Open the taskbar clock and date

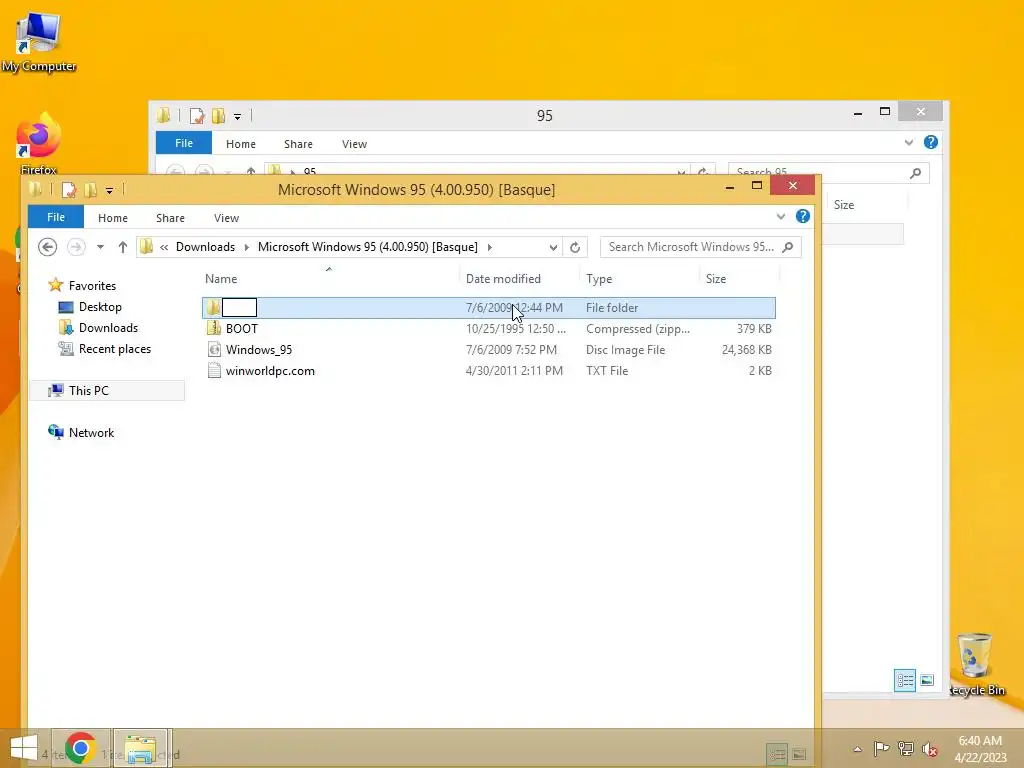click(x=980, y=749)
